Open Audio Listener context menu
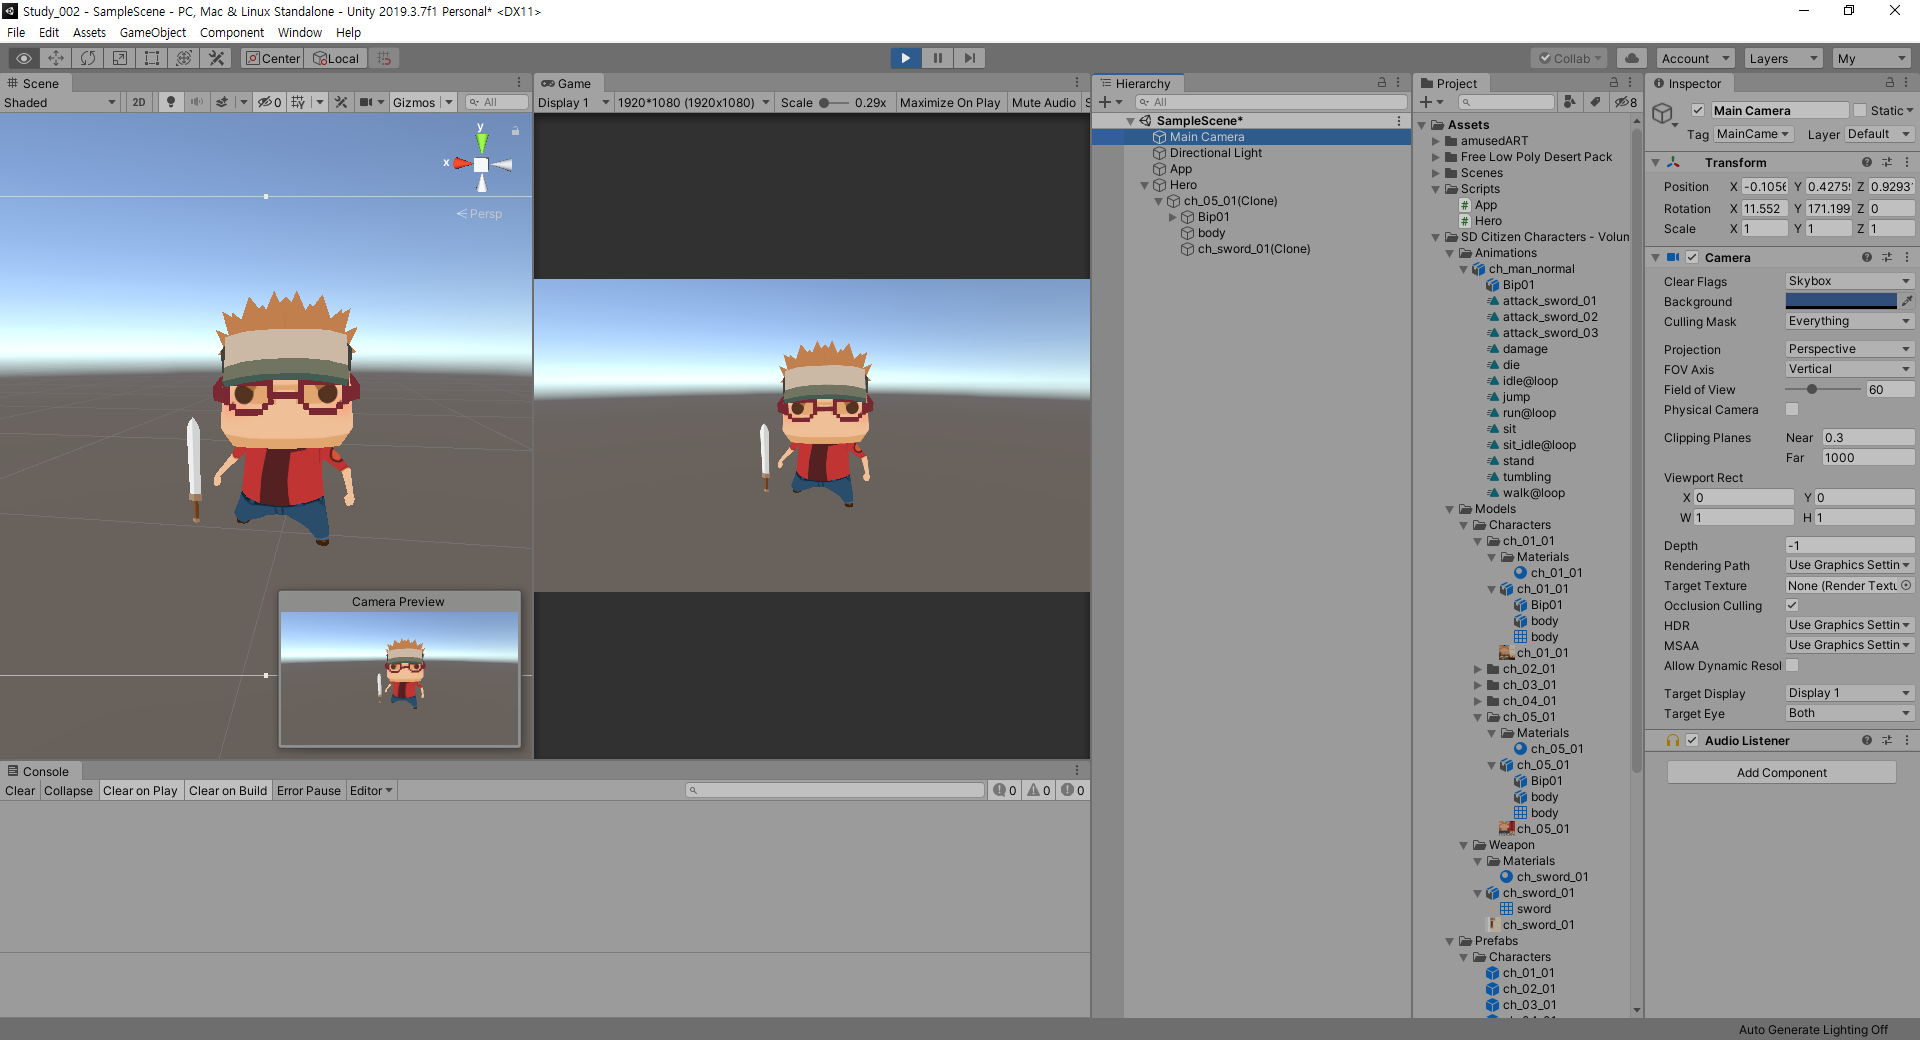Viewport: 1920px width, 1040px height. pos(1907,740)
